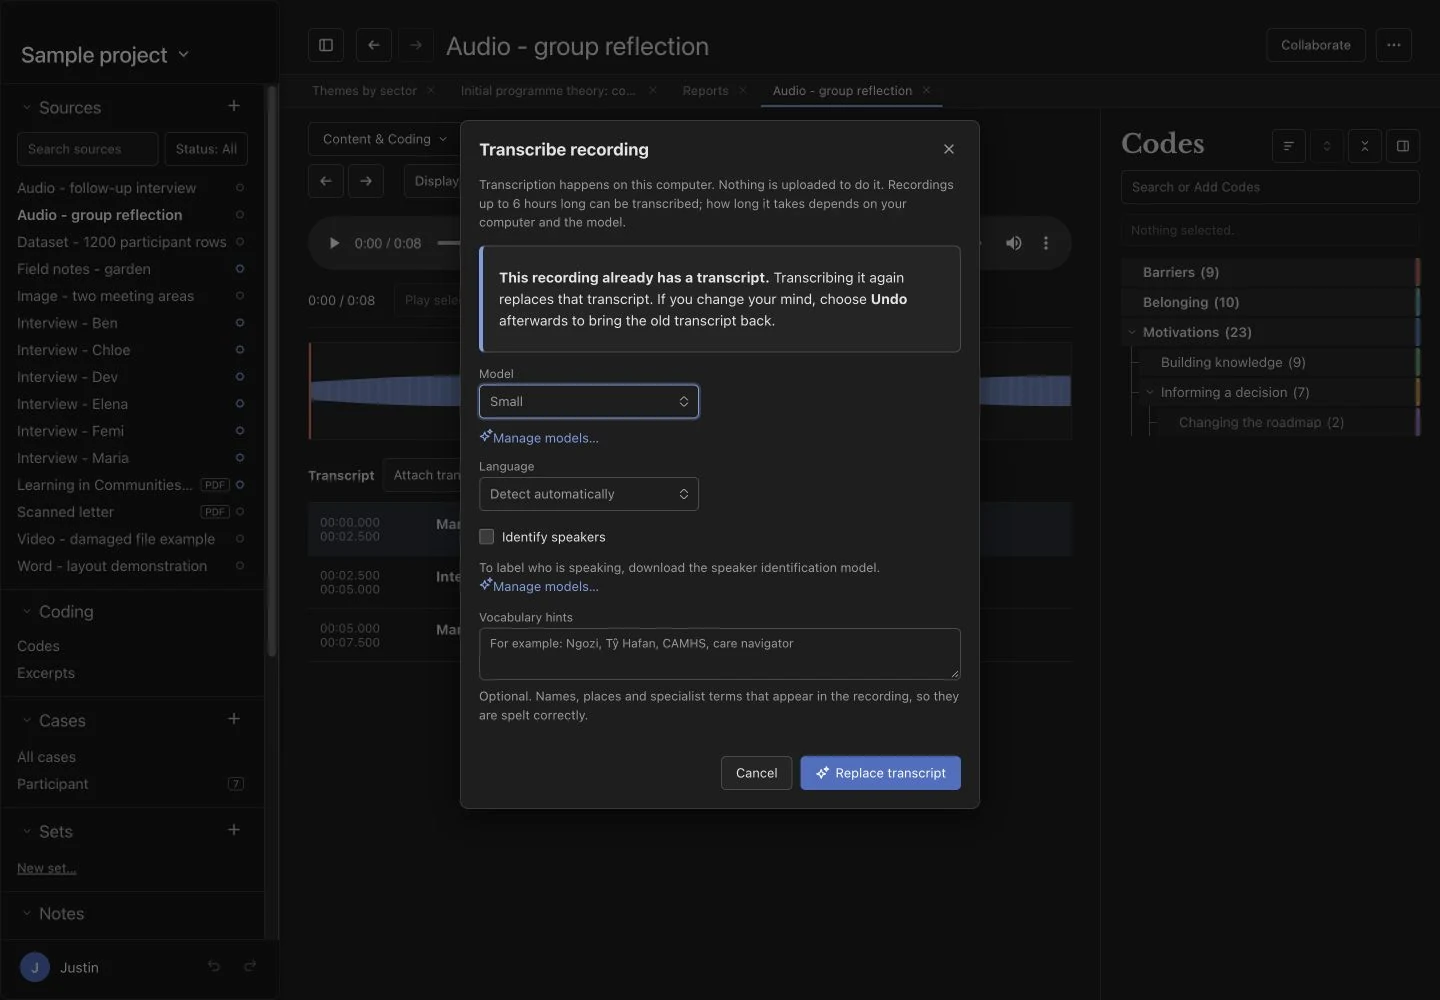The image size is (1440, 1000).
Task: Go back with the header left arrow
Action: 373,45
